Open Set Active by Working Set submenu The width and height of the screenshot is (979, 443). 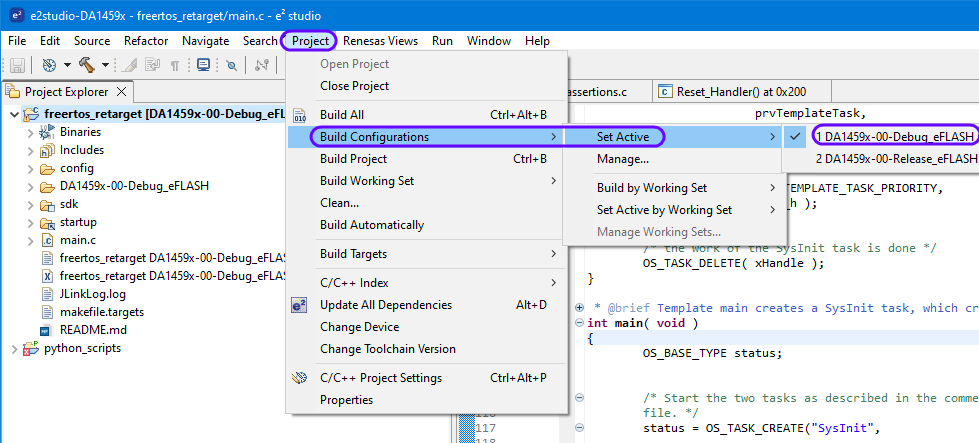[674, 210]
